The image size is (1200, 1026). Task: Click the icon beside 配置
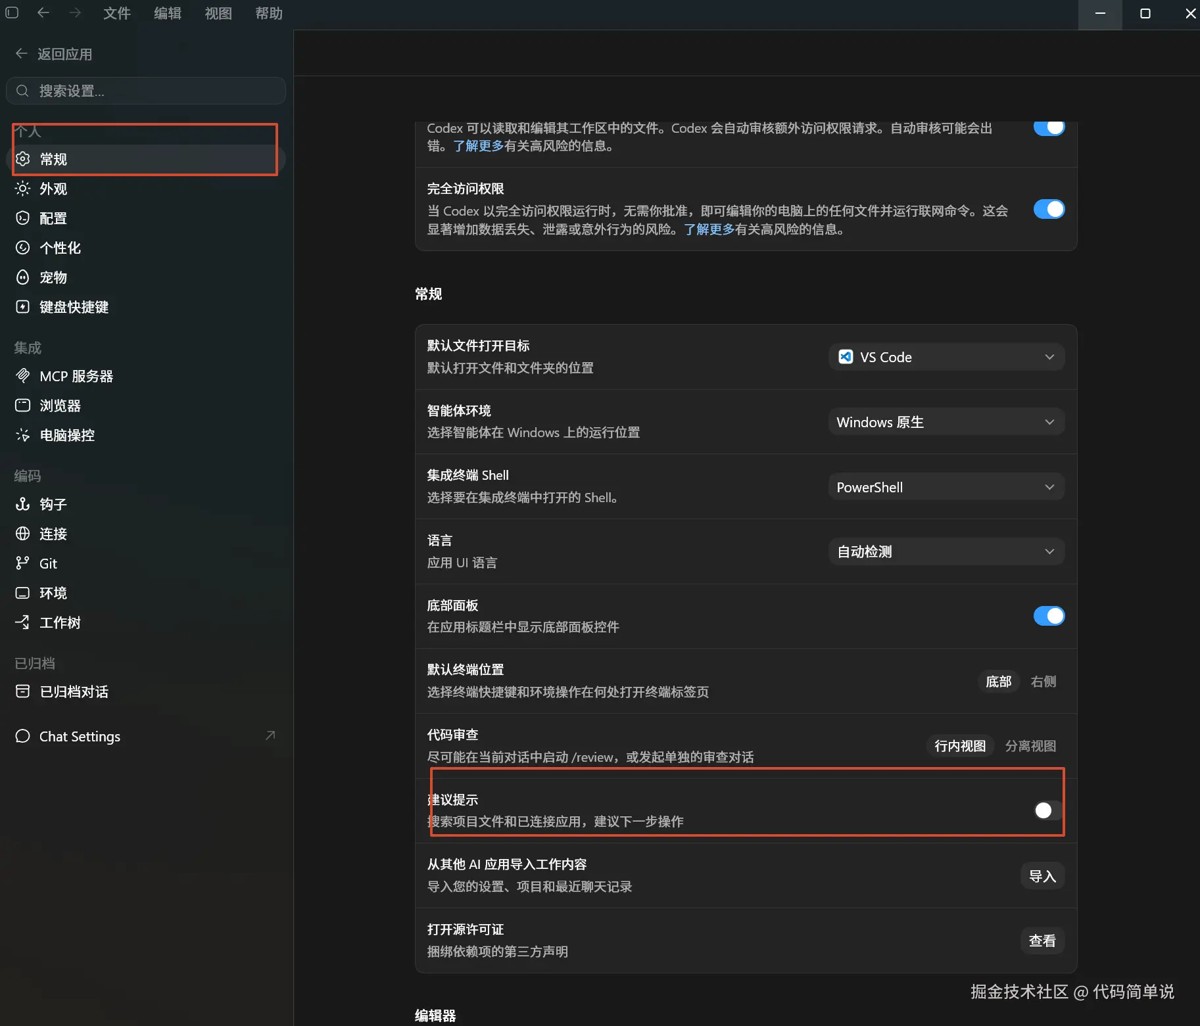pyautogui.click(x=23, y=218)
